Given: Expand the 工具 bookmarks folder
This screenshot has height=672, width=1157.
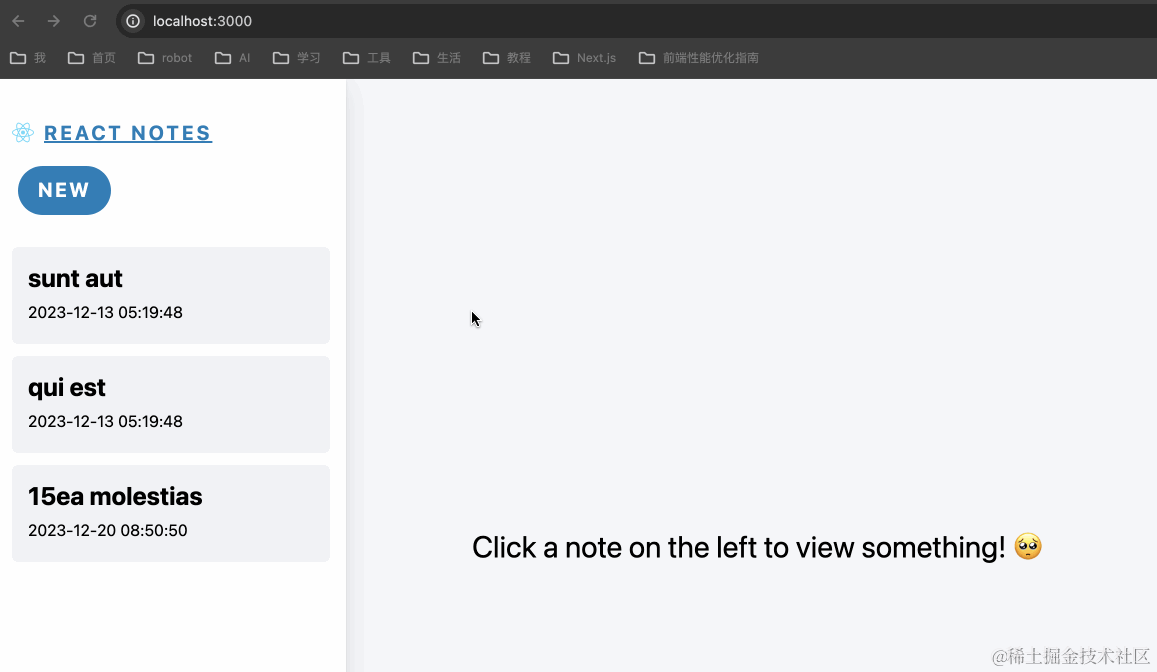Looking at the screenshot, I should click(x=366, y=57).
